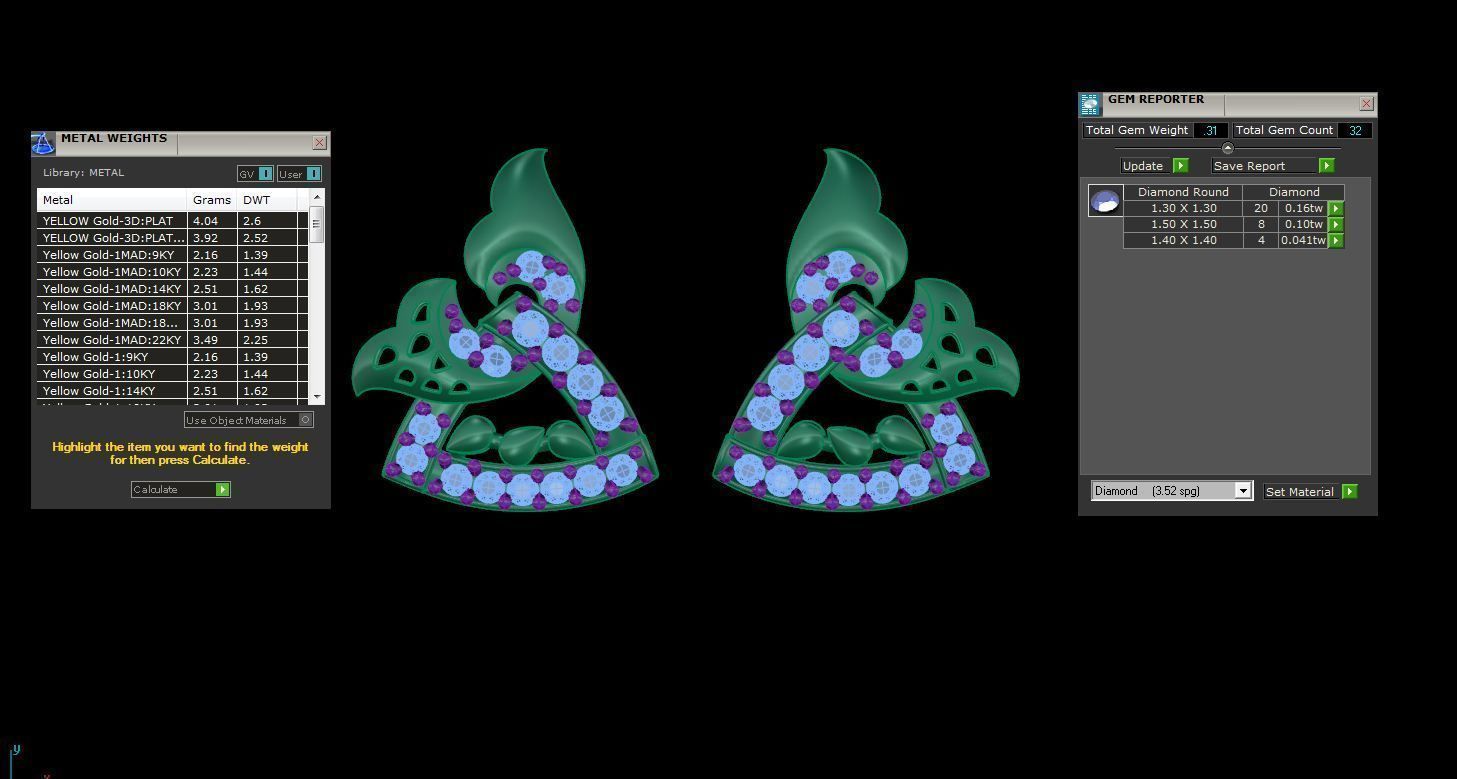Viewport: 1457px width, 779px height.
Task: Click the gem count 20 cell
Action: click(x=1261, y=208)
